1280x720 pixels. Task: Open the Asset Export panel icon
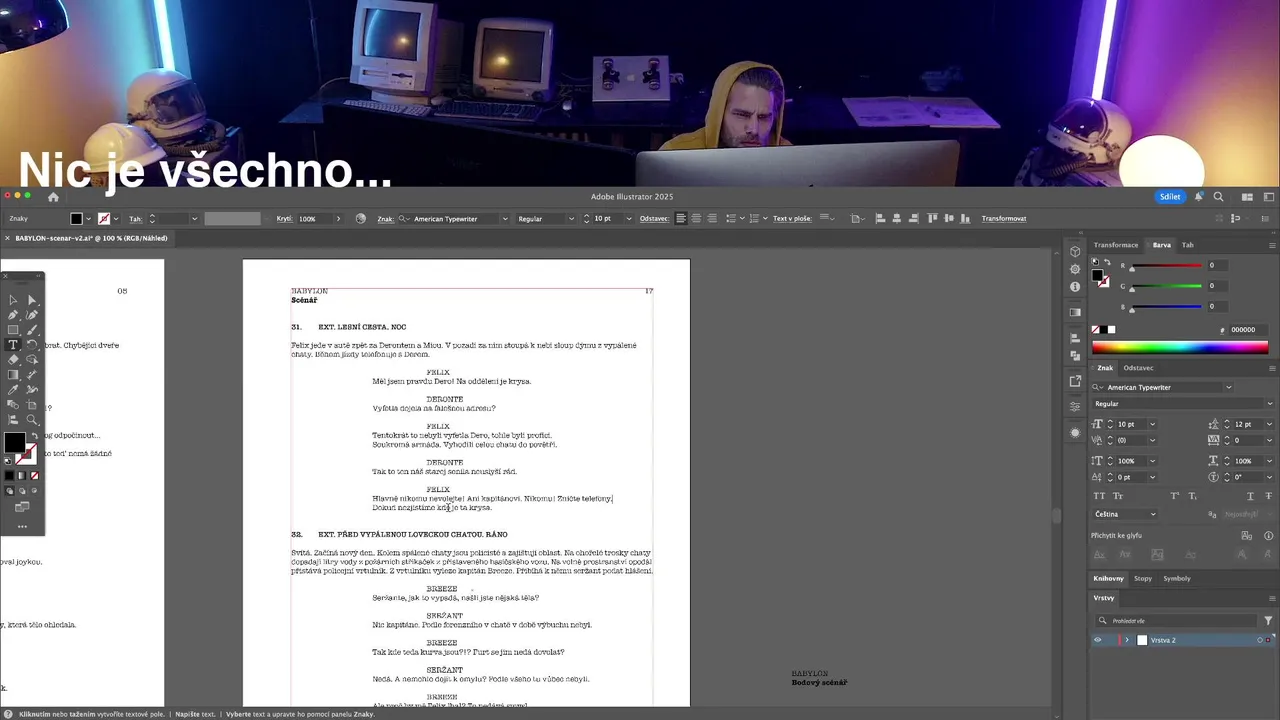point(1075,381)
